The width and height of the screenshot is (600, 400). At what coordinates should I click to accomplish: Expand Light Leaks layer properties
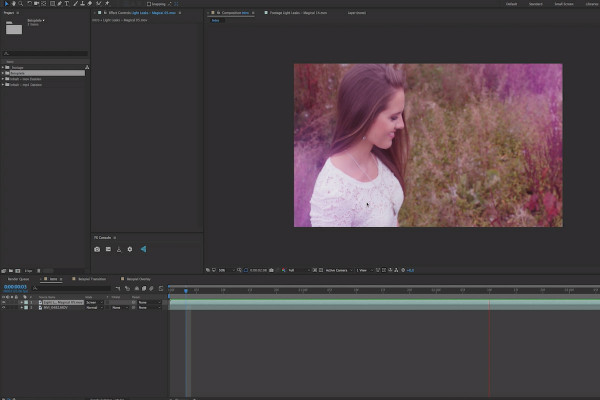click(21, 302)
